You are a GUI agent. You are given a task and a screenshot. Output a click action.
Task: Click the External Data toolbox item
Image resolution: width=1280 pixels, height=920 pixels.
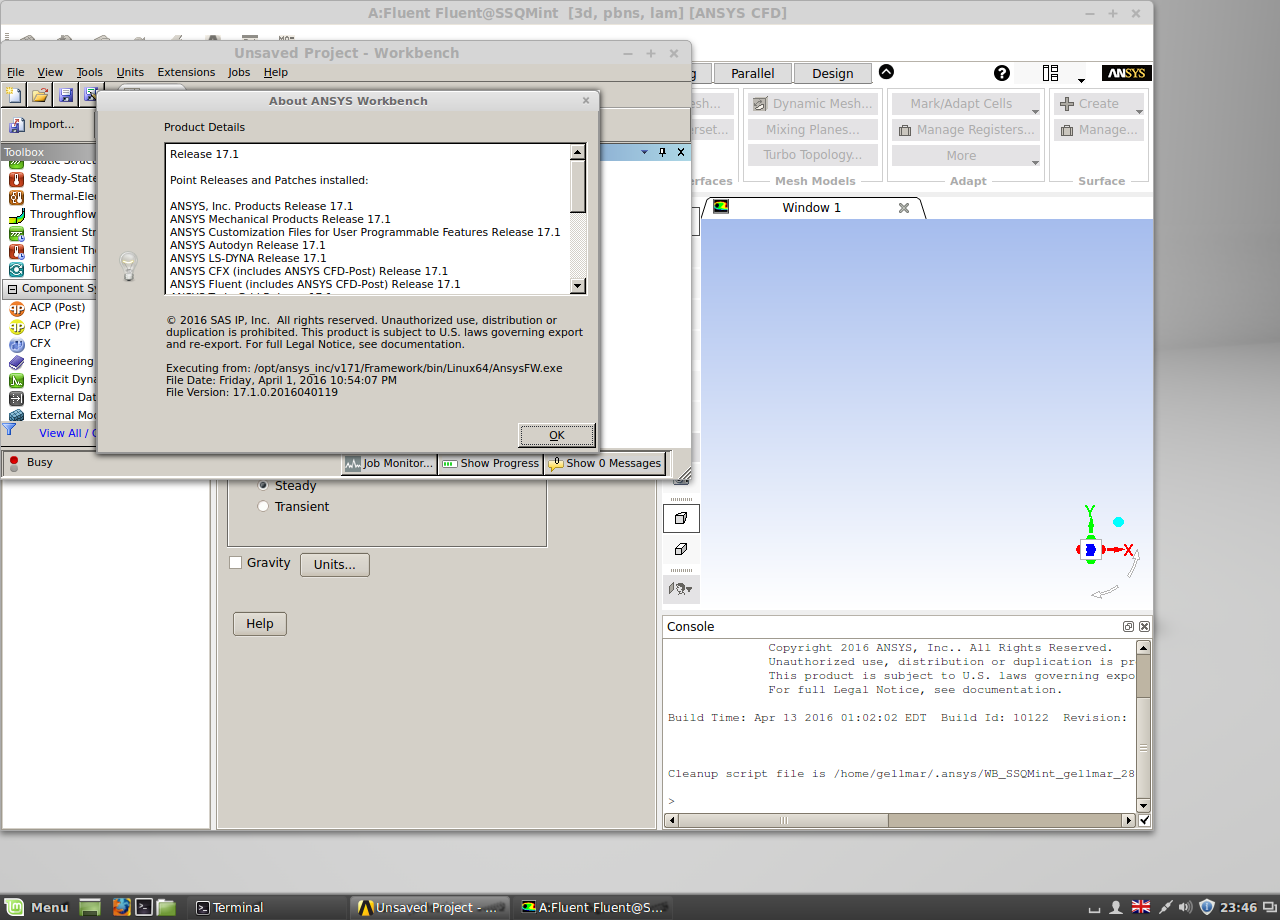point(52,397)
